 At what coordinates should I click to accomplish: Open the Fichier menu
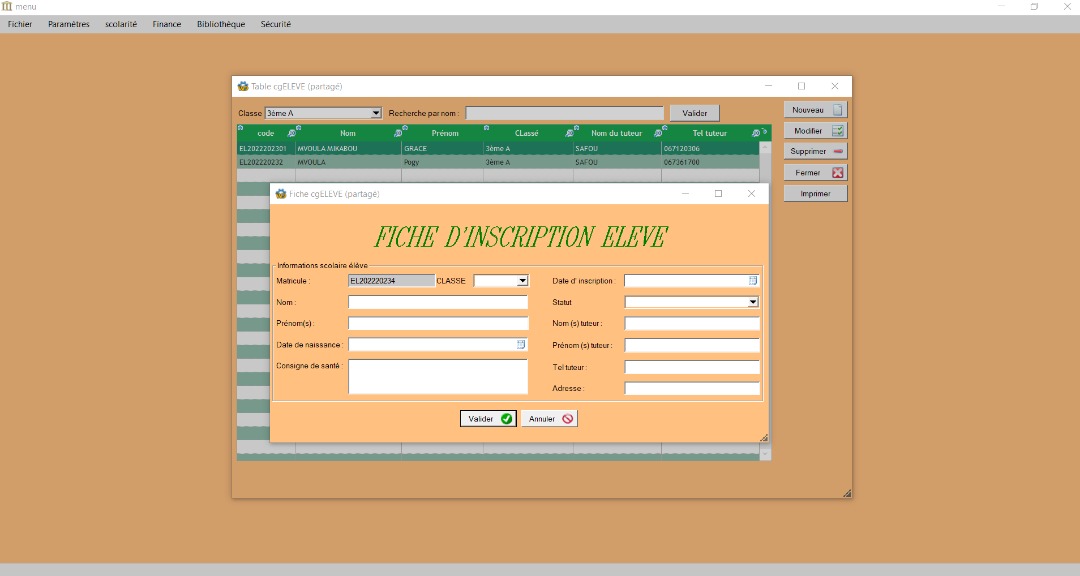point(20,24)
